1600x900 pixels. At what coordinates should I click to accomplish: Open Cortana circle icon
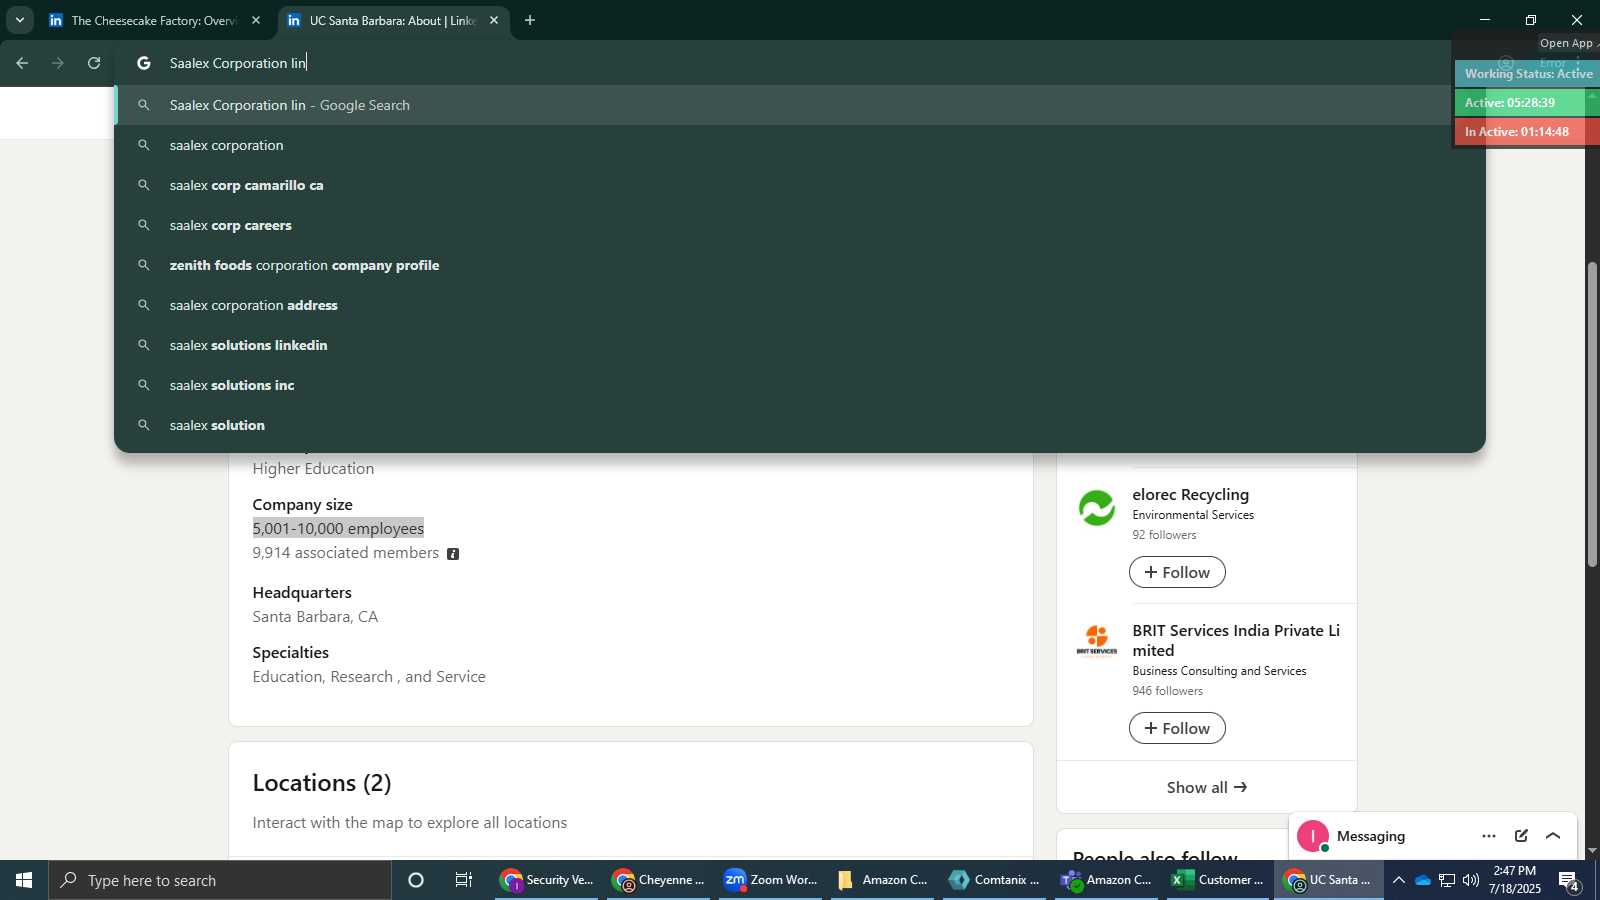[416, 880]
